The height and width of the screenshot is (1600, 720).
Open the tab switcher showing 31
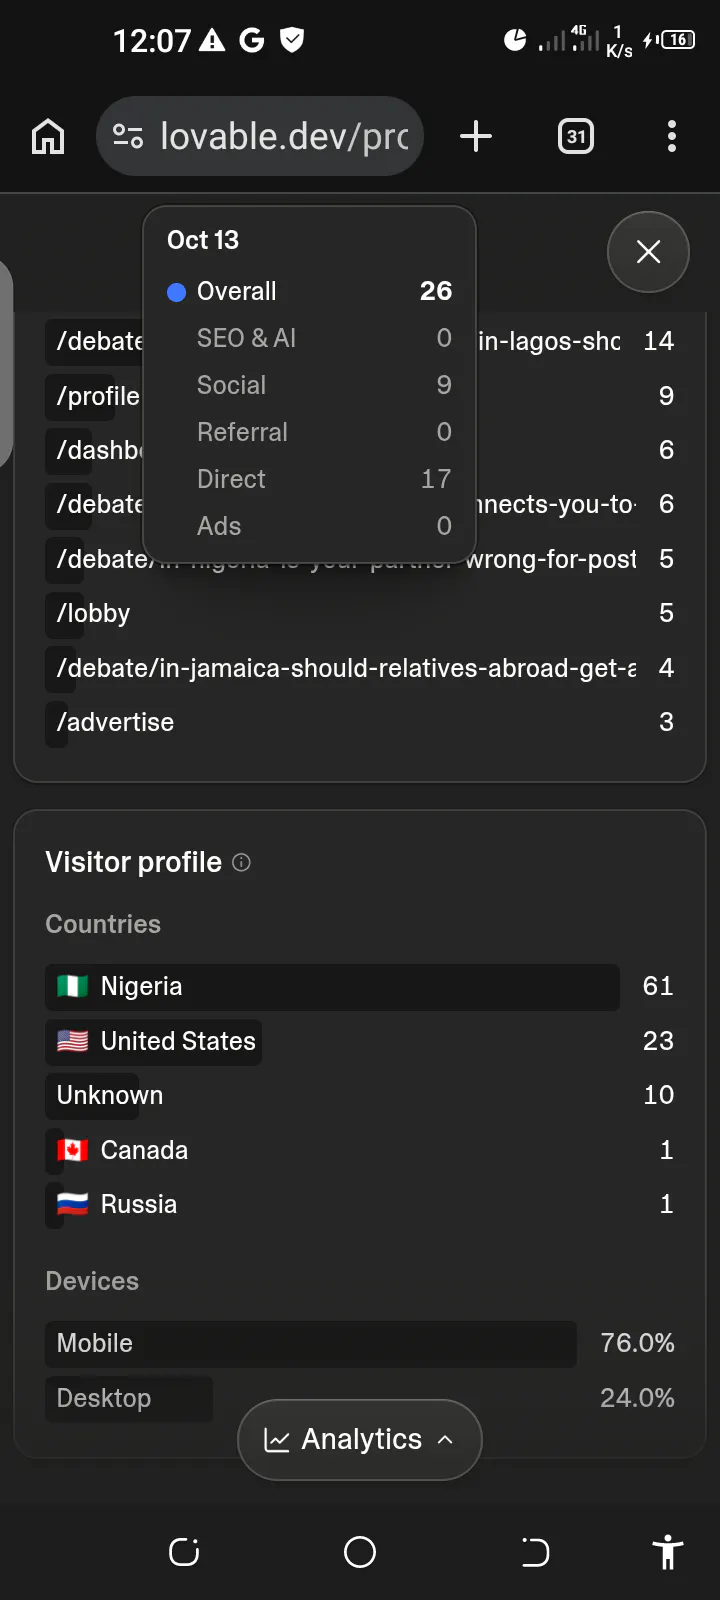click(x=576, y=136)
